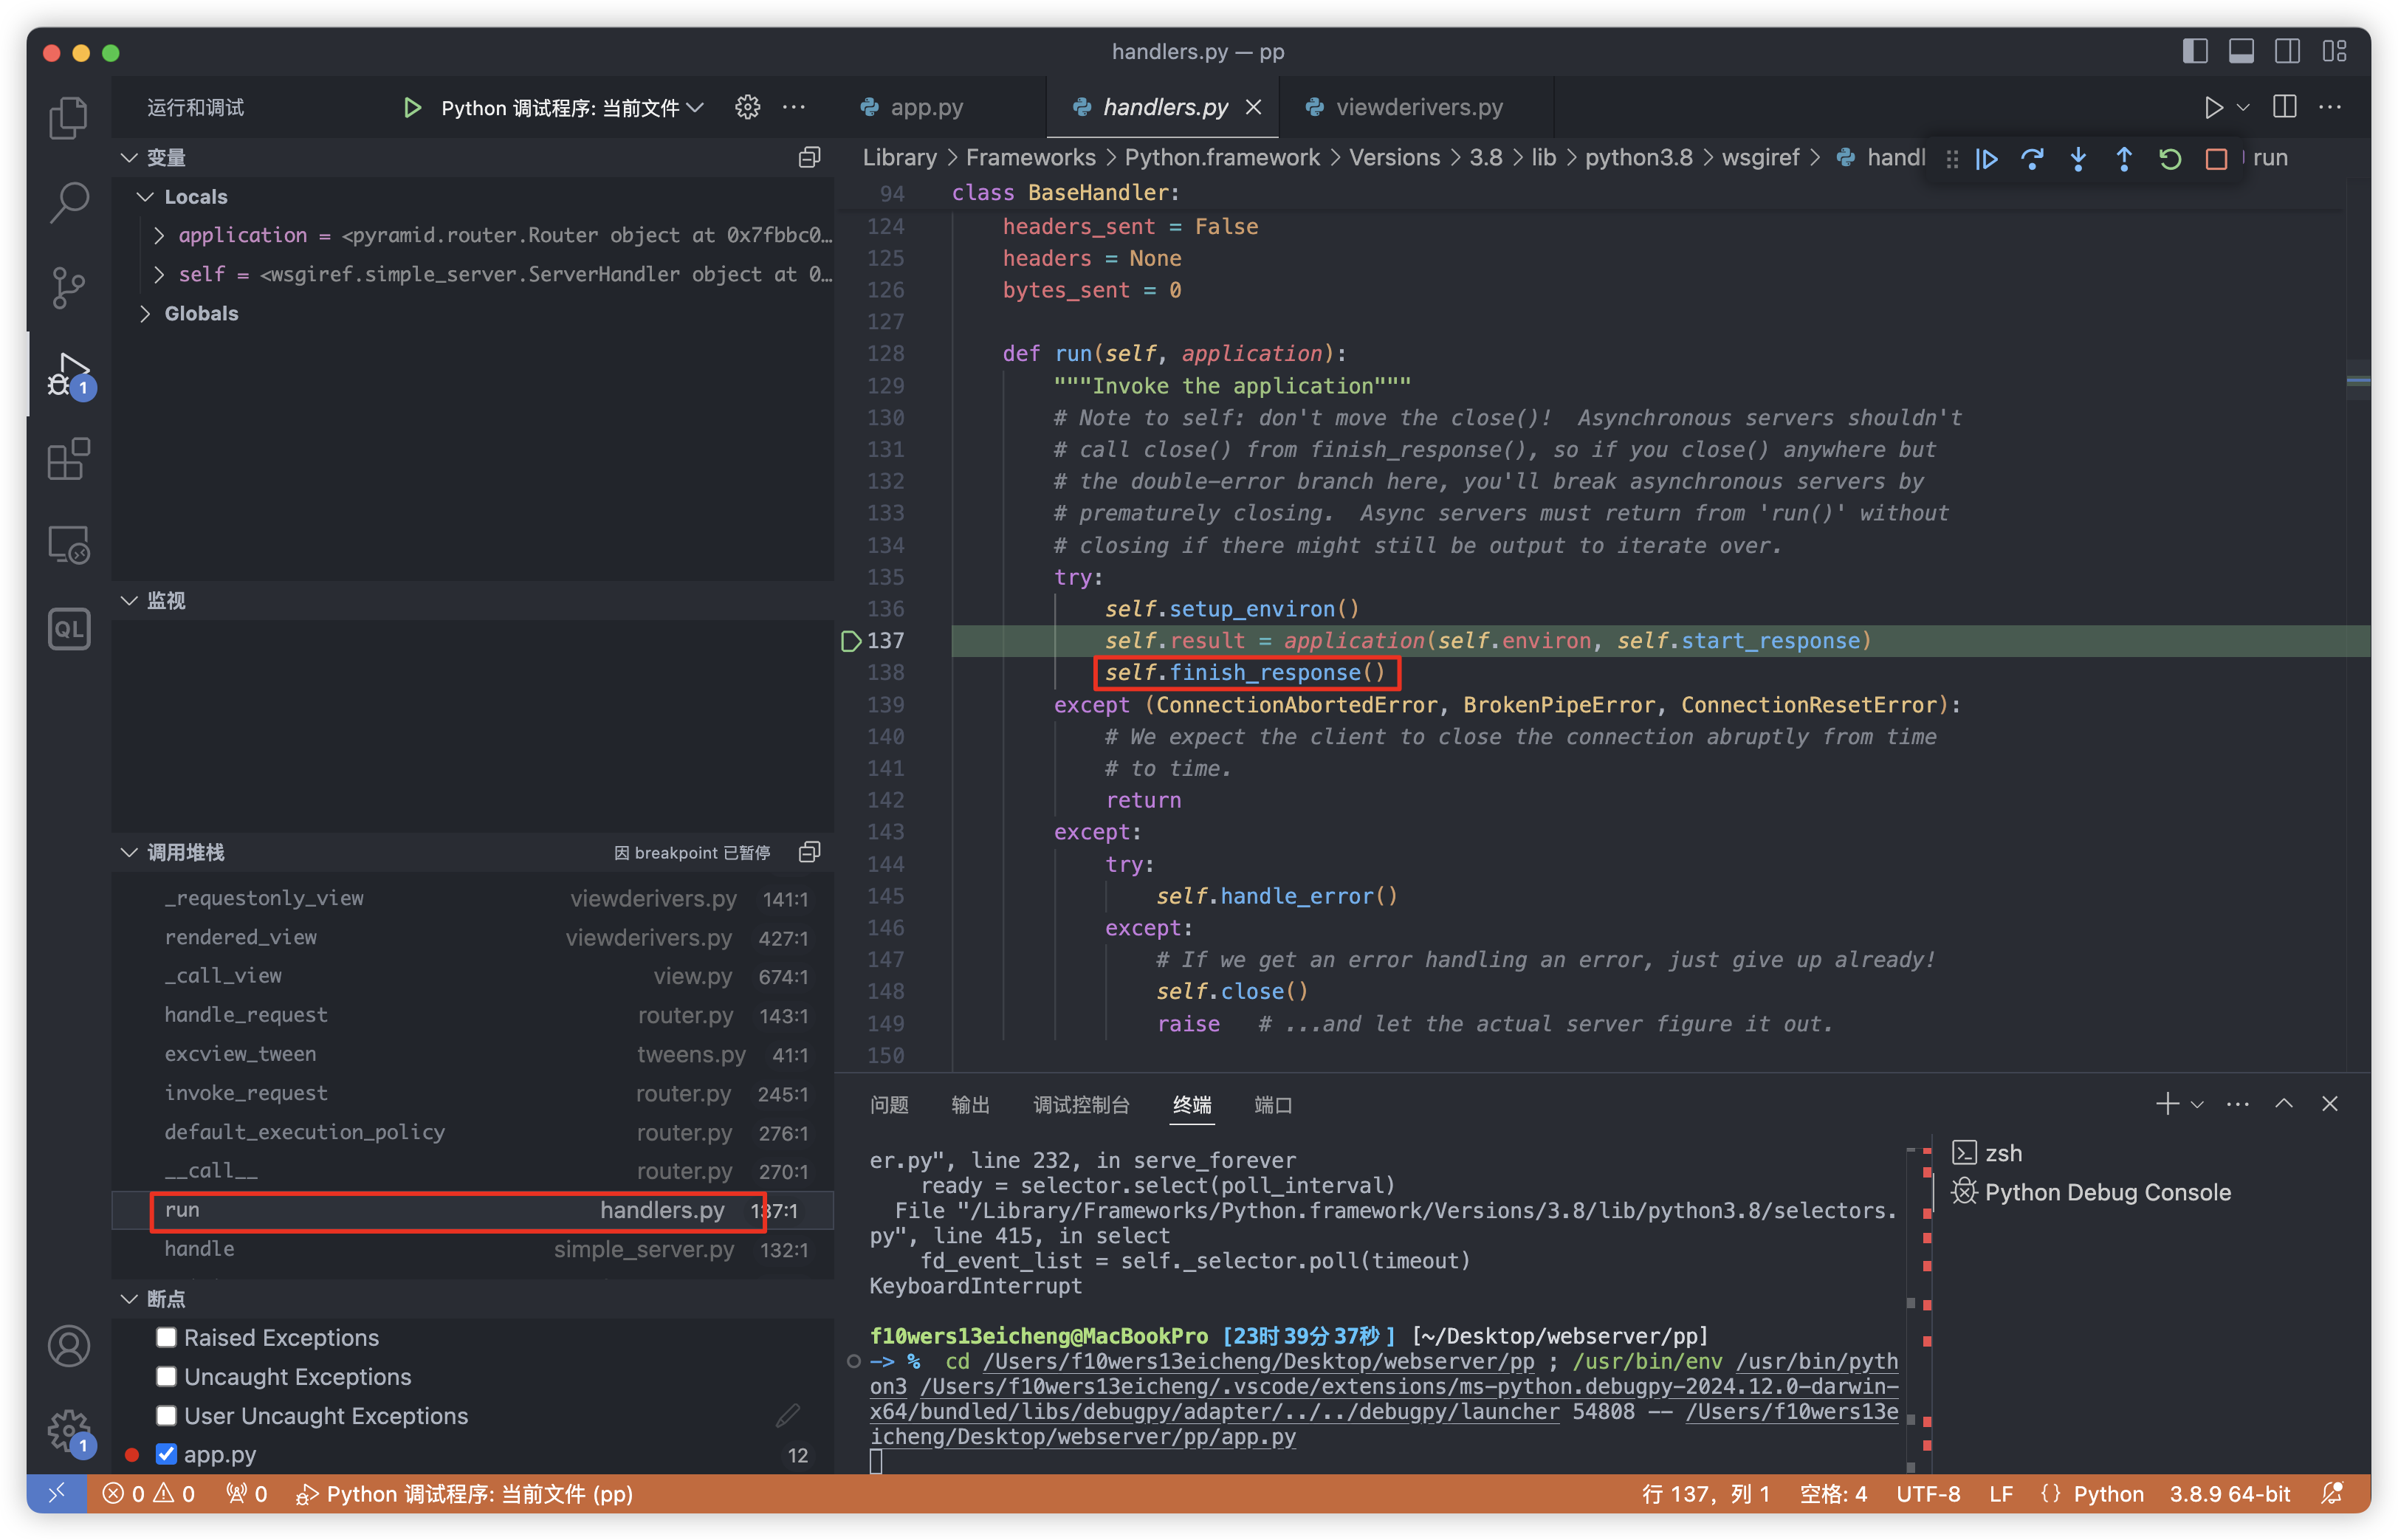Open run button dropdown arrow in editor

2243,107
